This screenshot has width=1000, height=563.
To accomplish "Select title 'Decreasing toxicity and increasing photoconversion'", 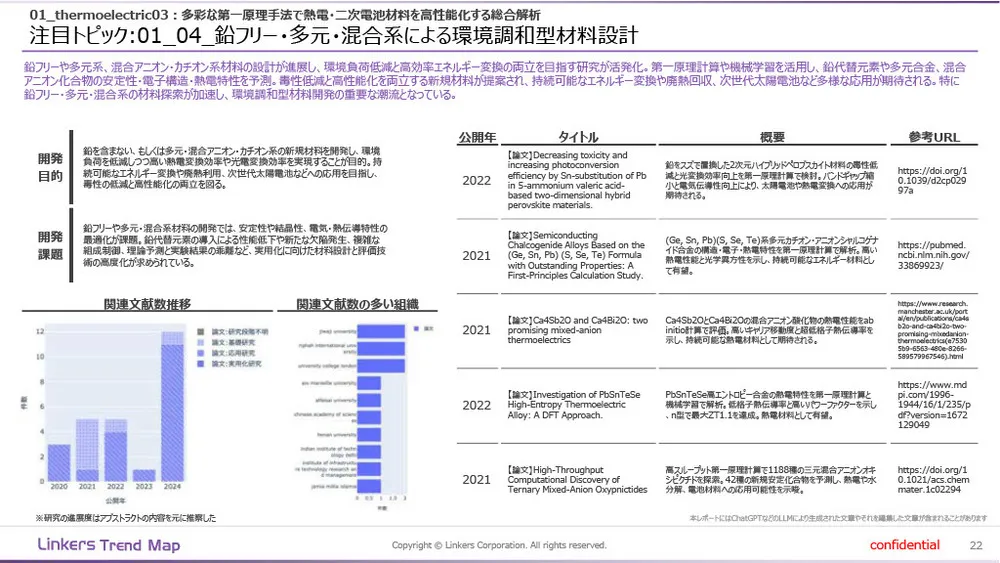I will 577,180.
